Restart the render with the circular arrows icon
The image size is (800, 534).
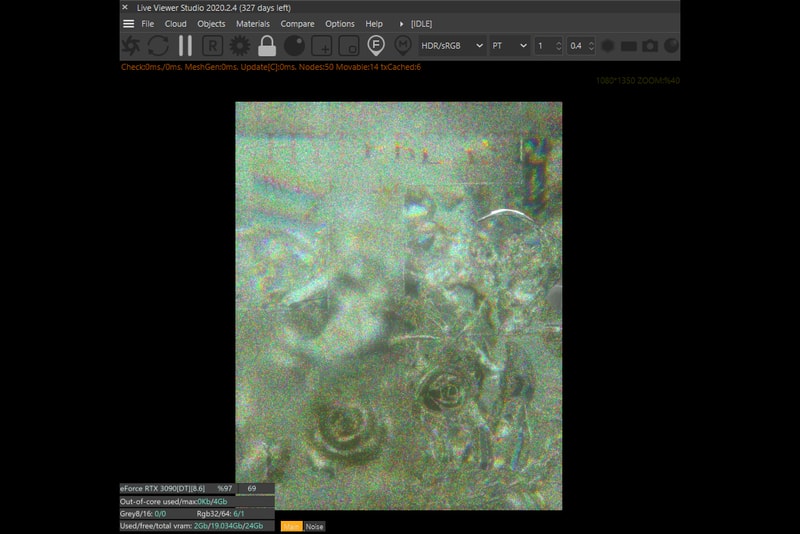158,46
